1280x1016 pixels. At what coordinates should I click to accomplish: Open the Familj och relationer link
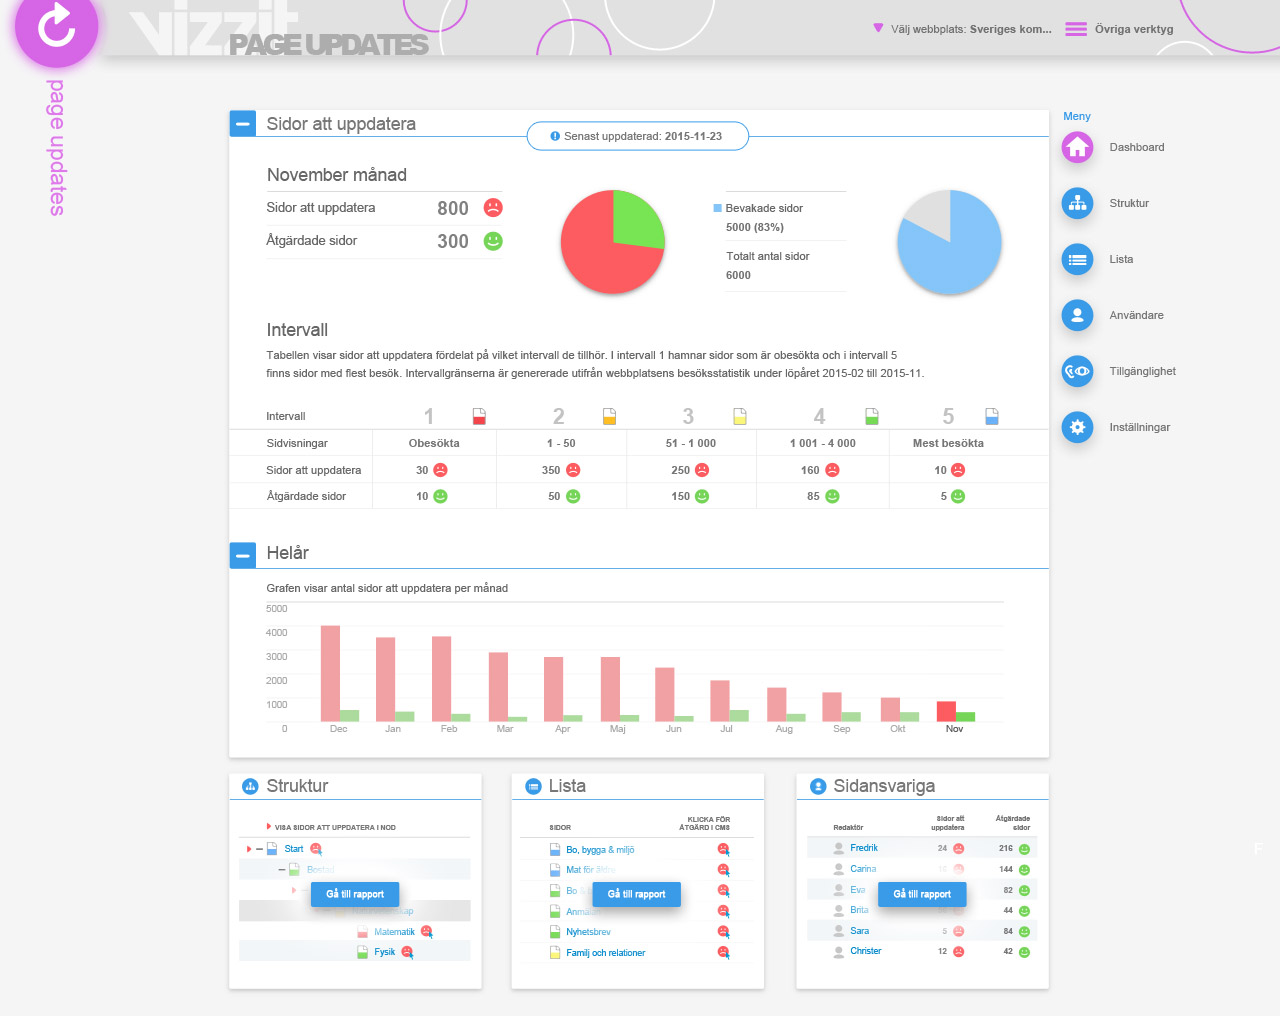(x=605, y=953)
